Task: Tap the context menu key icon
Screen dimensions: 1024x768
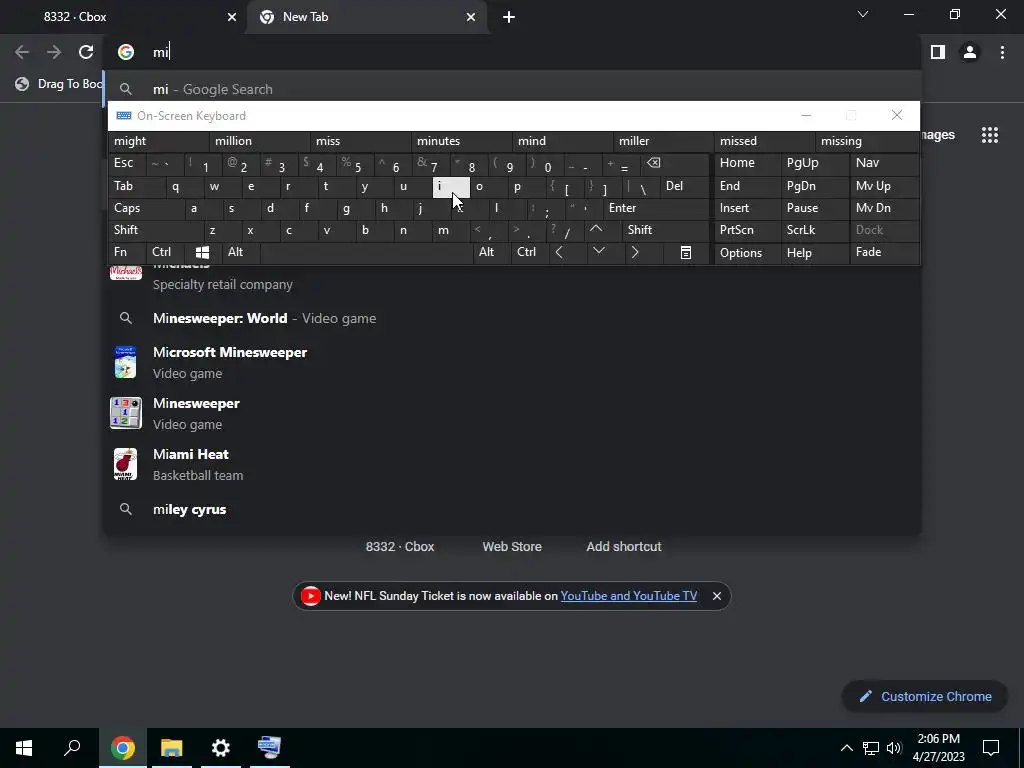Action: 685,252
